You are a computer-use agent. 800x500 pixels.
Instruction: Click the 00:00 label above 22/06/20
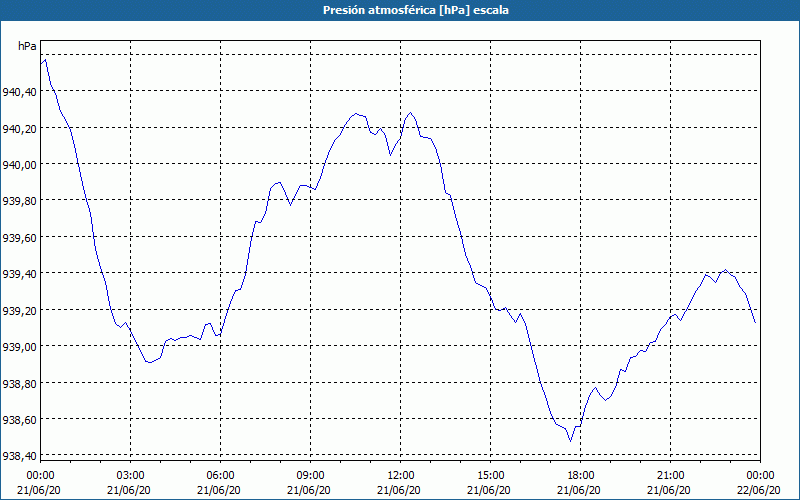(760, 476)
